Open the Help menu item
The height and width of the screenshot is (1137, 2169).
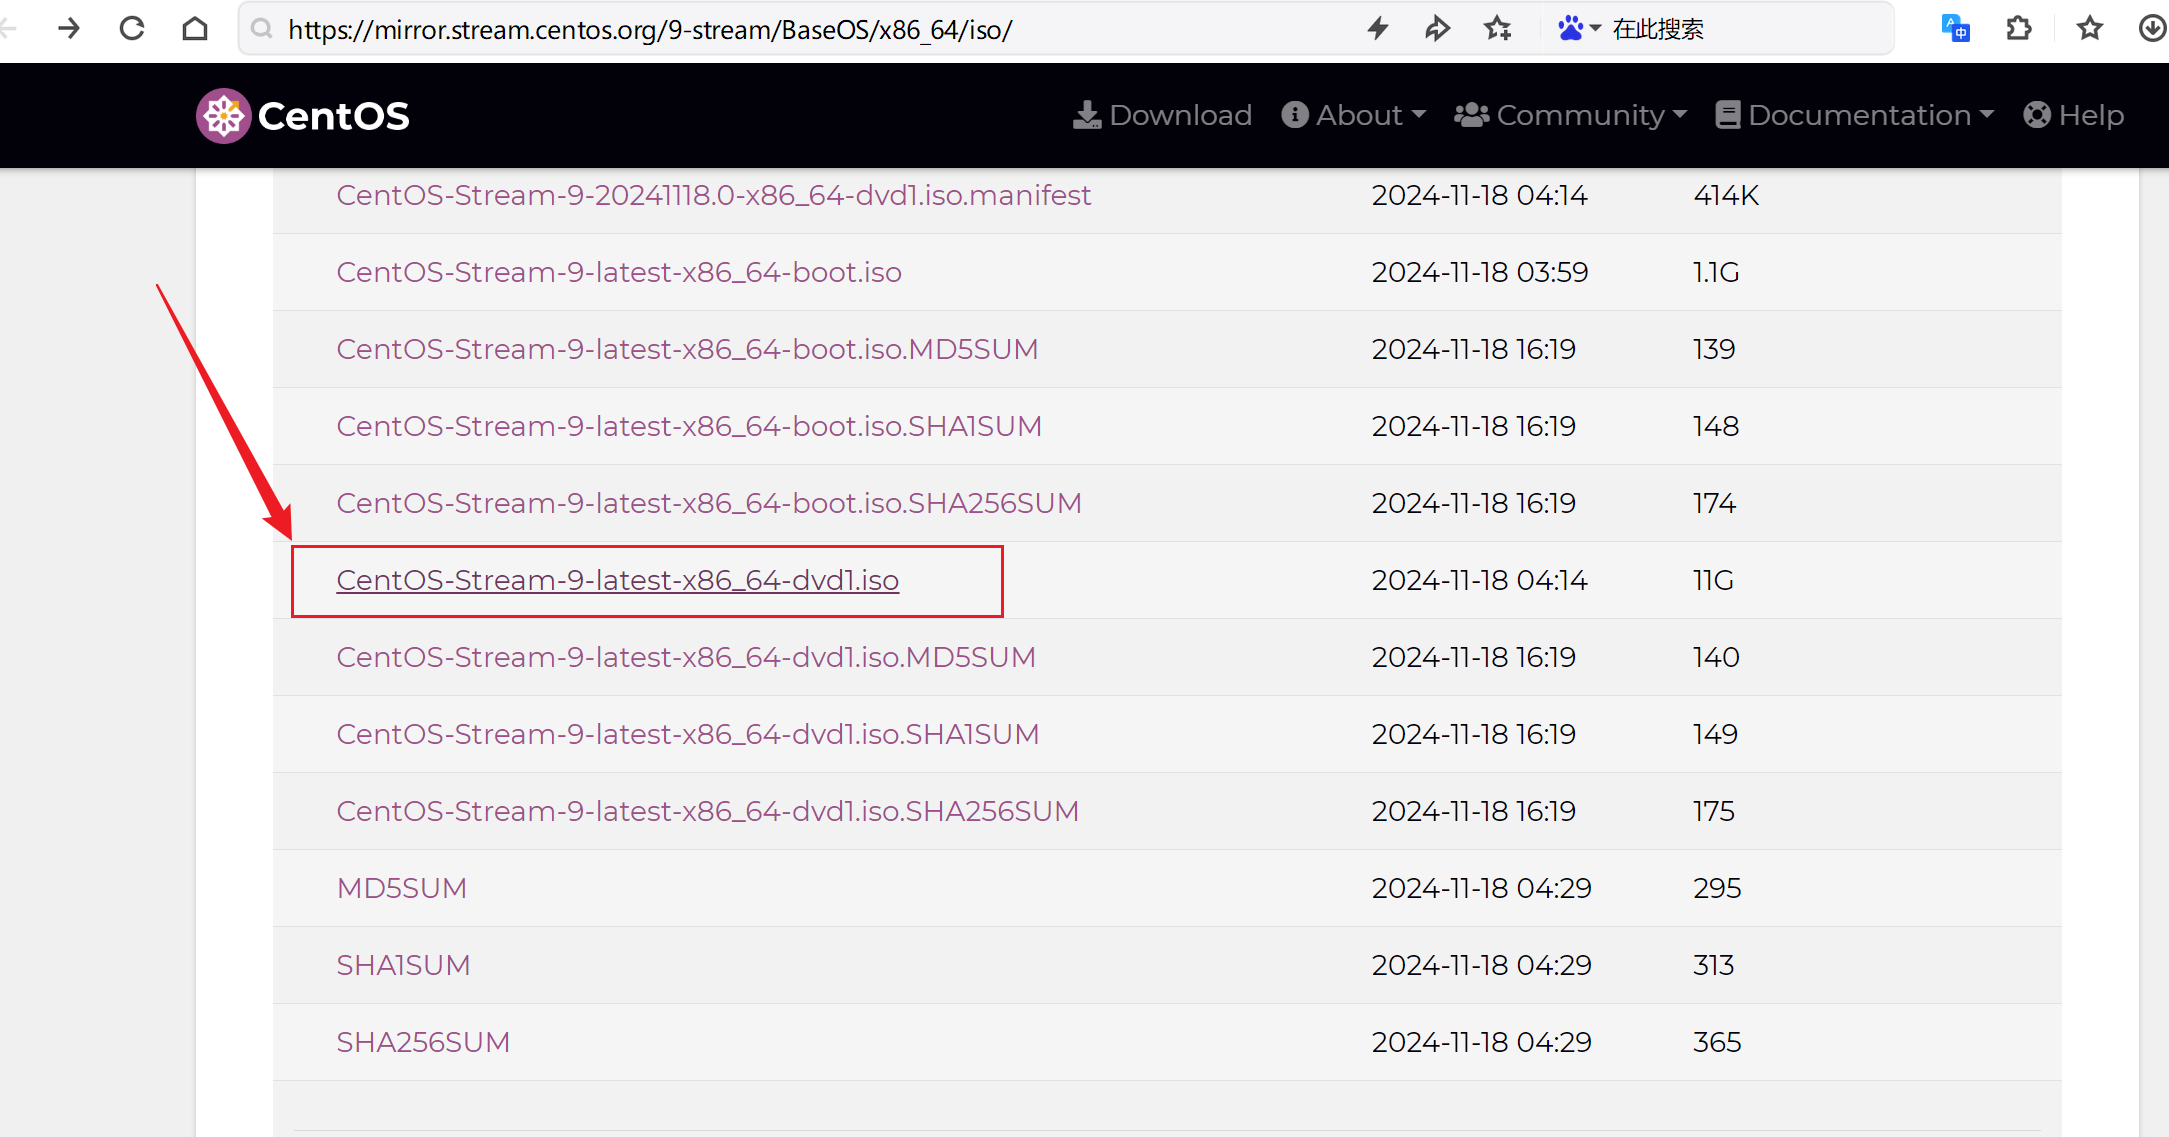[2073, 115]
